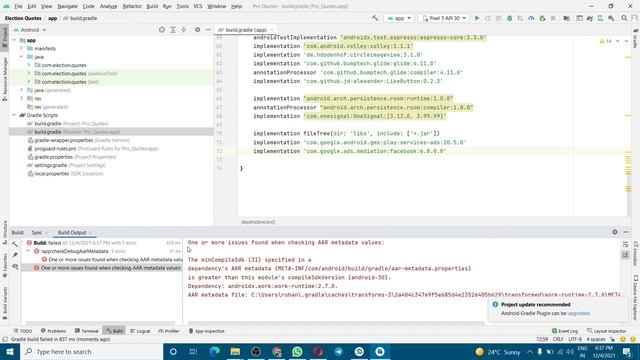Select the Build Output tab
The image size is (640, 360).
tap(72, 232)
